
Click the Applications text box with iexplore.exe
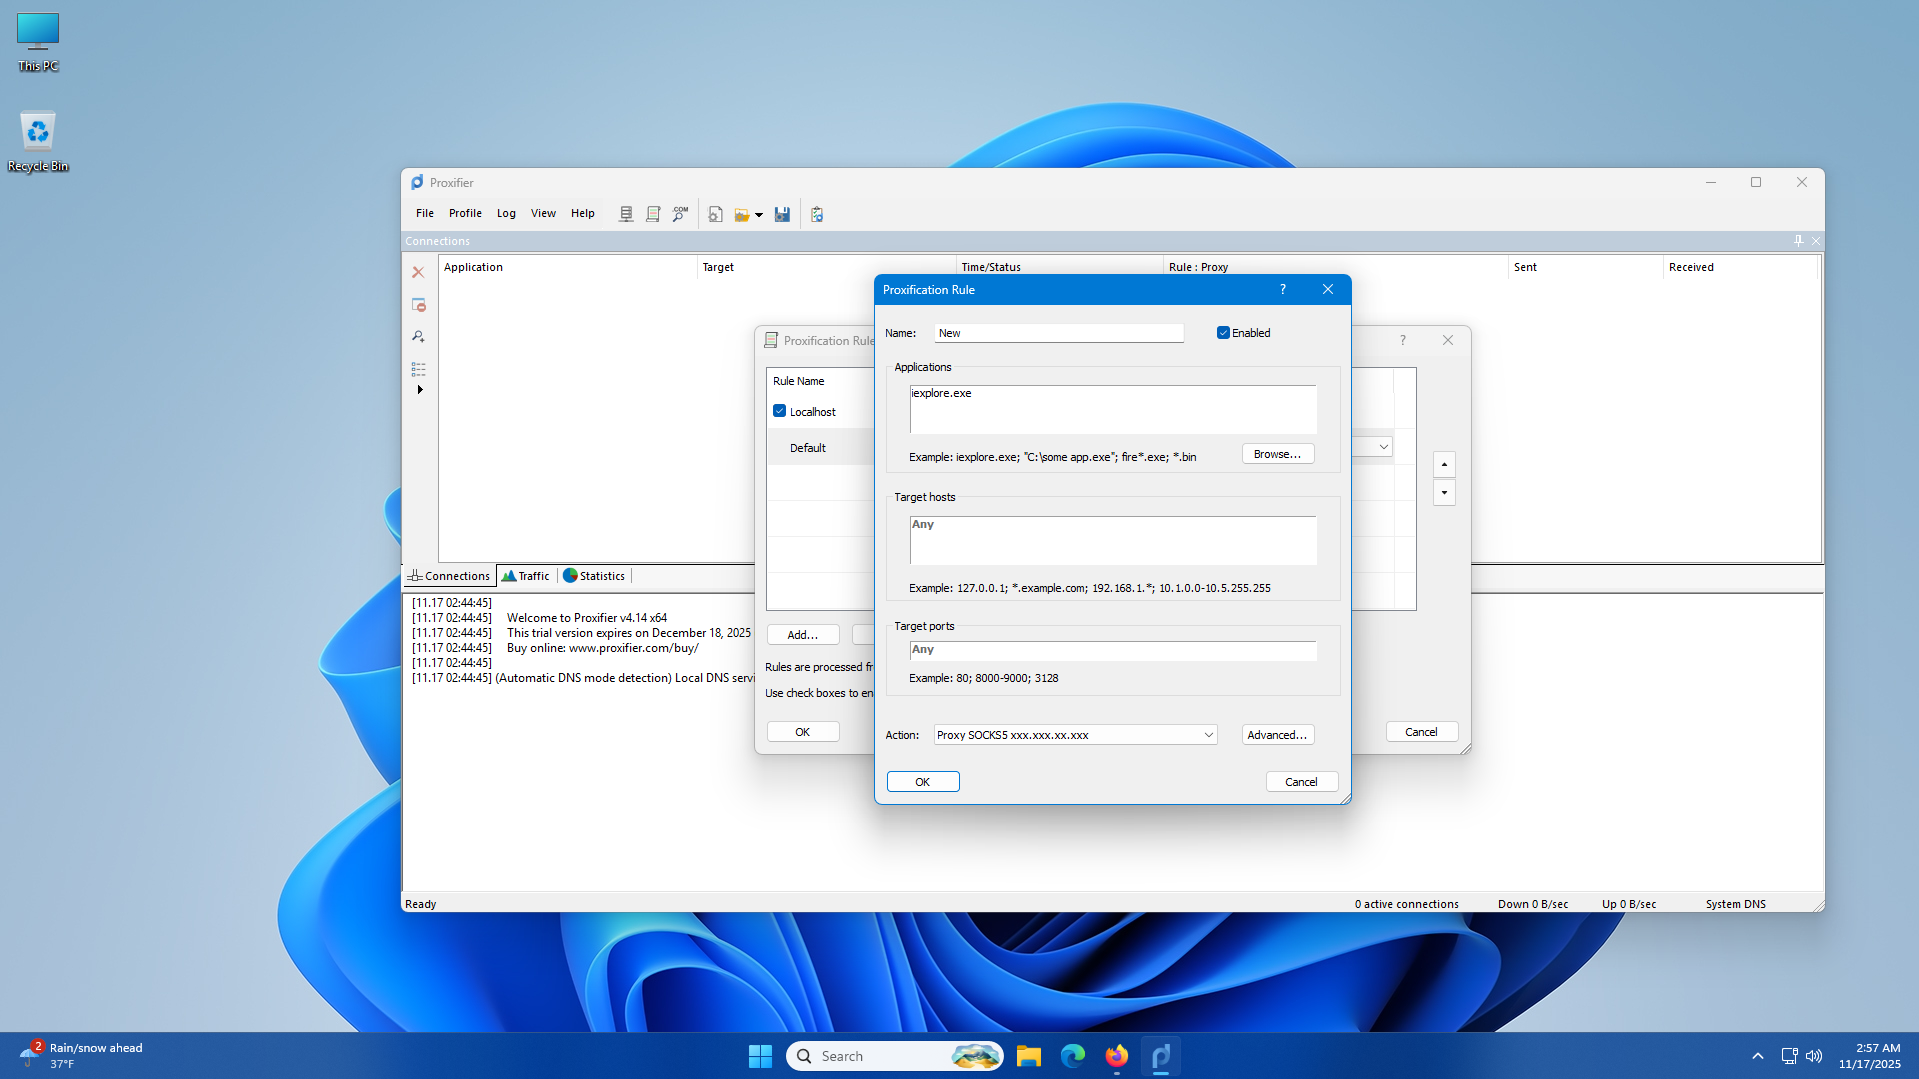click(1113, 409)
